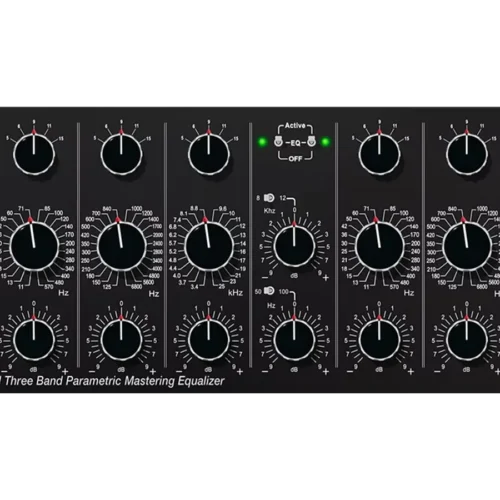Flip the right EQ Active/OFF toggle switch

[311, 142]
